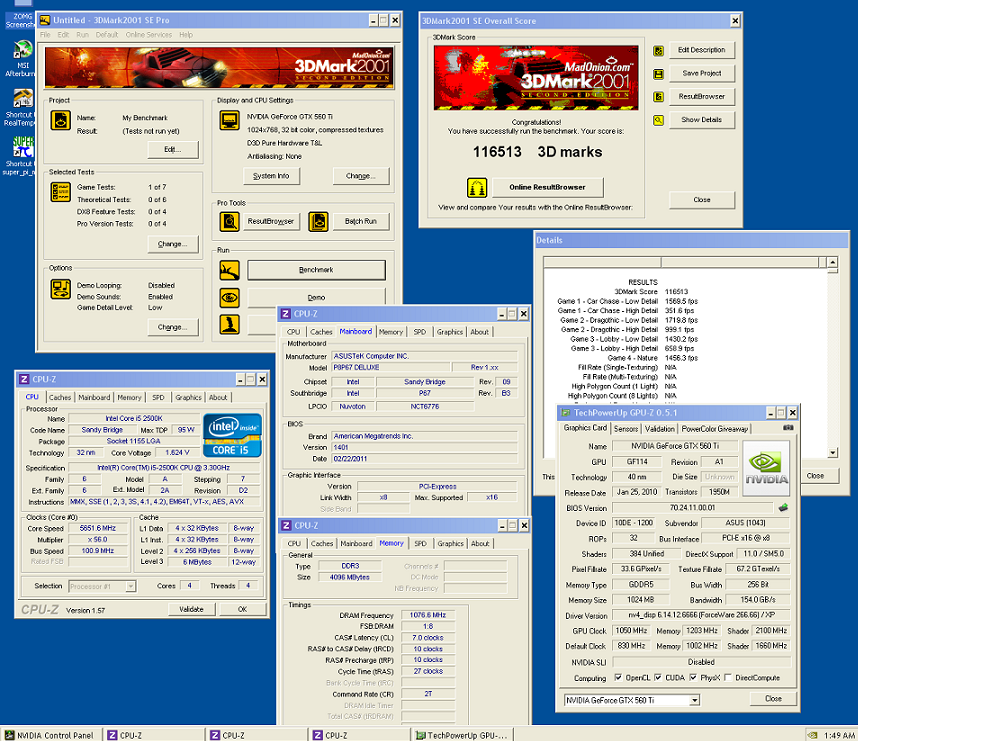
Task: Click the Show Details button
Action: [702, 120]
